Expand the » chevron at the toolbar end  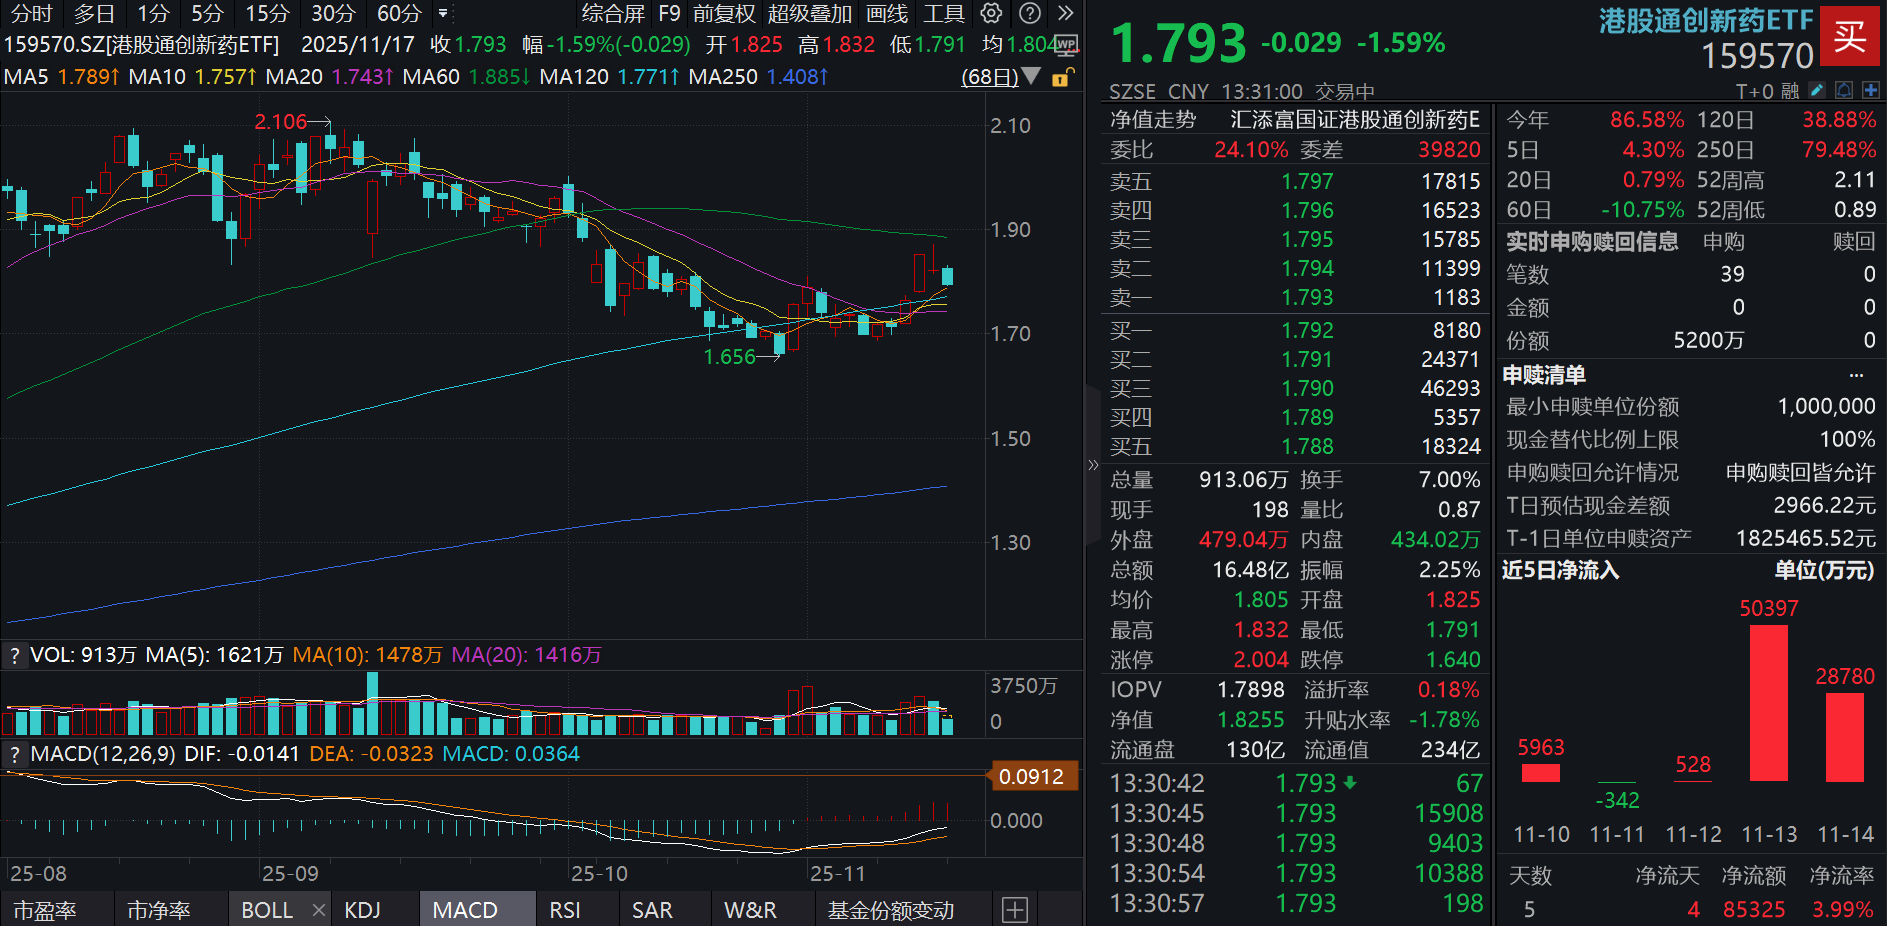pos(1065,14)
